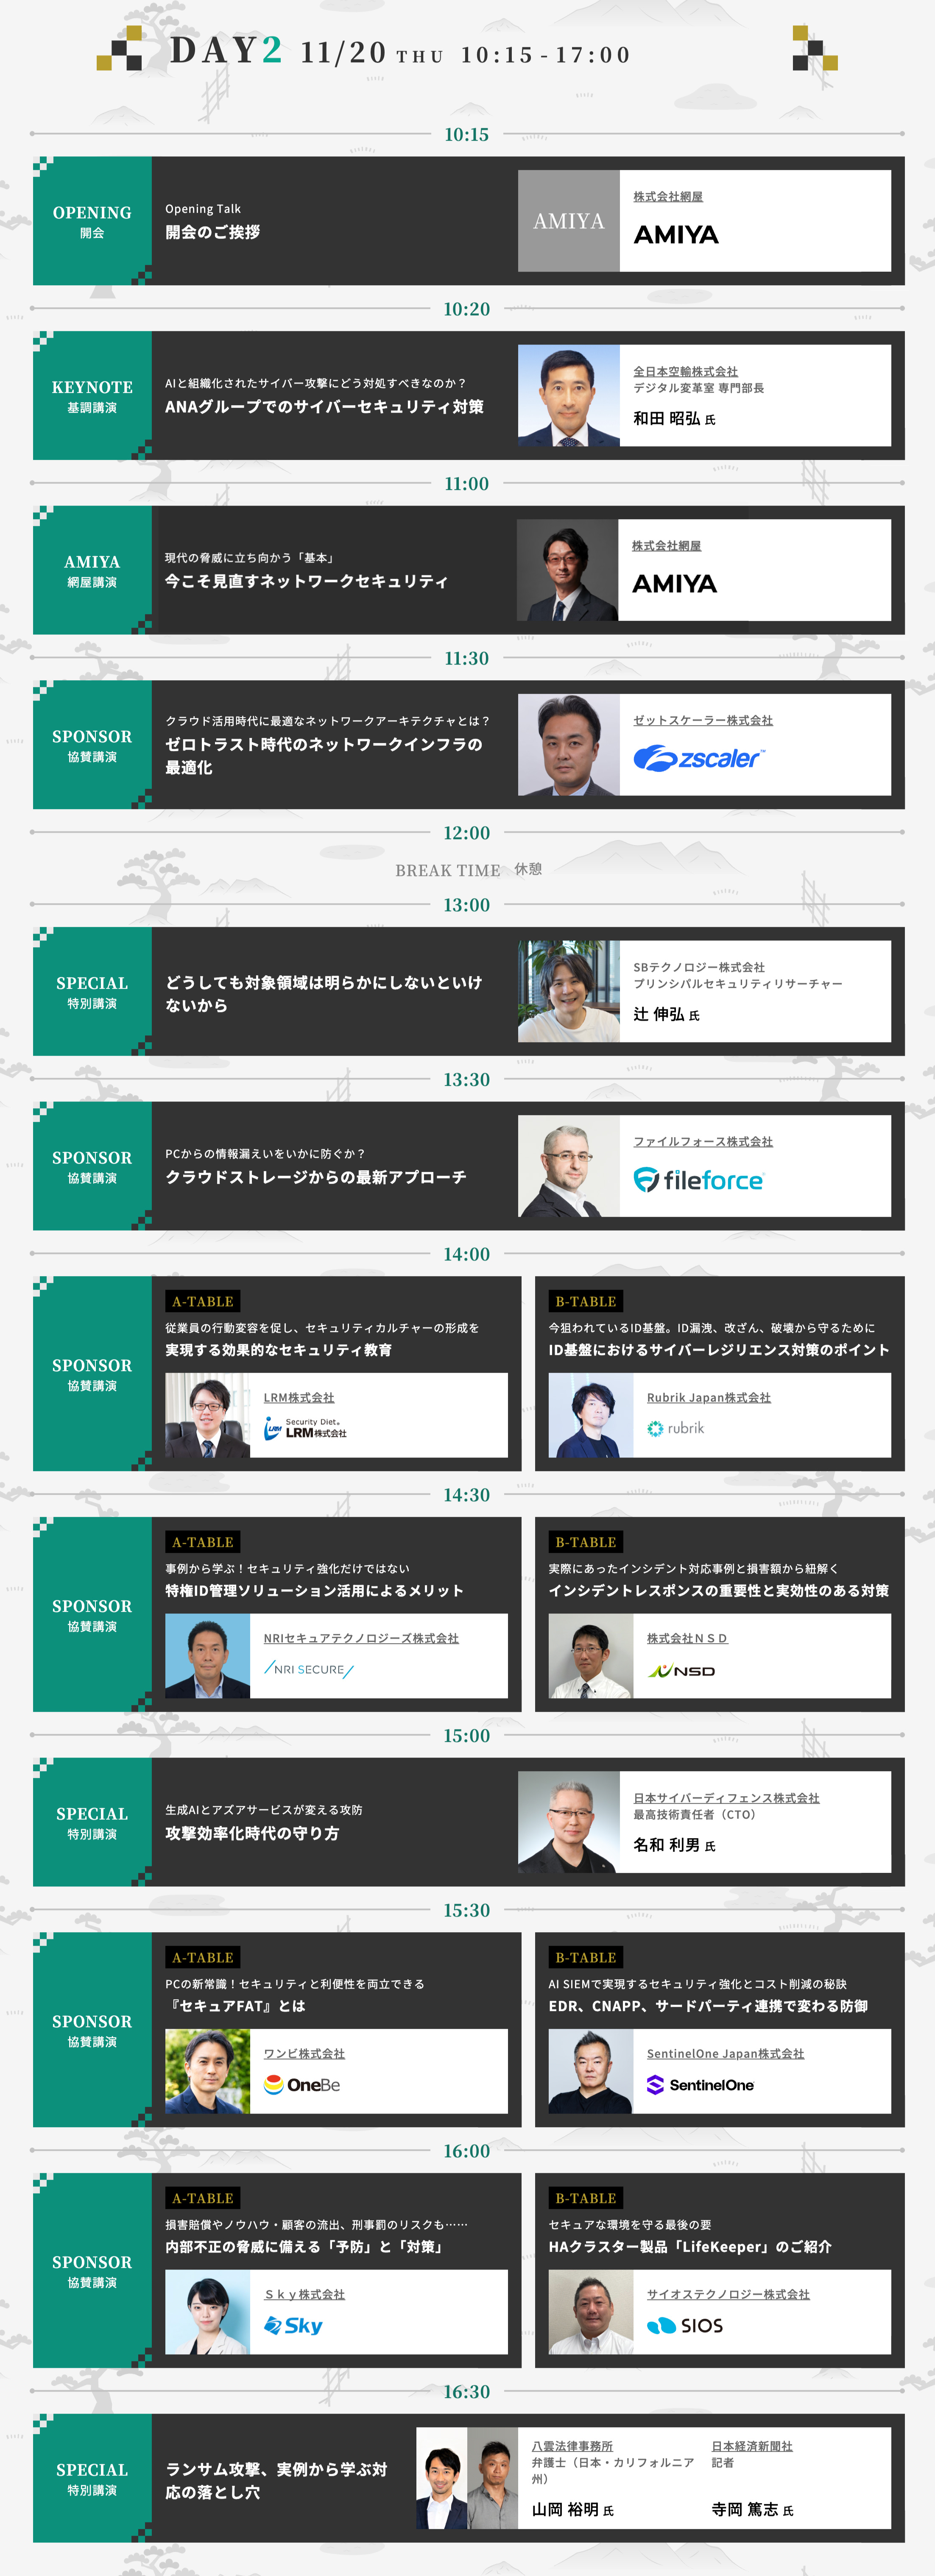The image size is (935, 2576).
Task: Open the 八雲法律事務所 link
Action: [x=572, y=2446]
